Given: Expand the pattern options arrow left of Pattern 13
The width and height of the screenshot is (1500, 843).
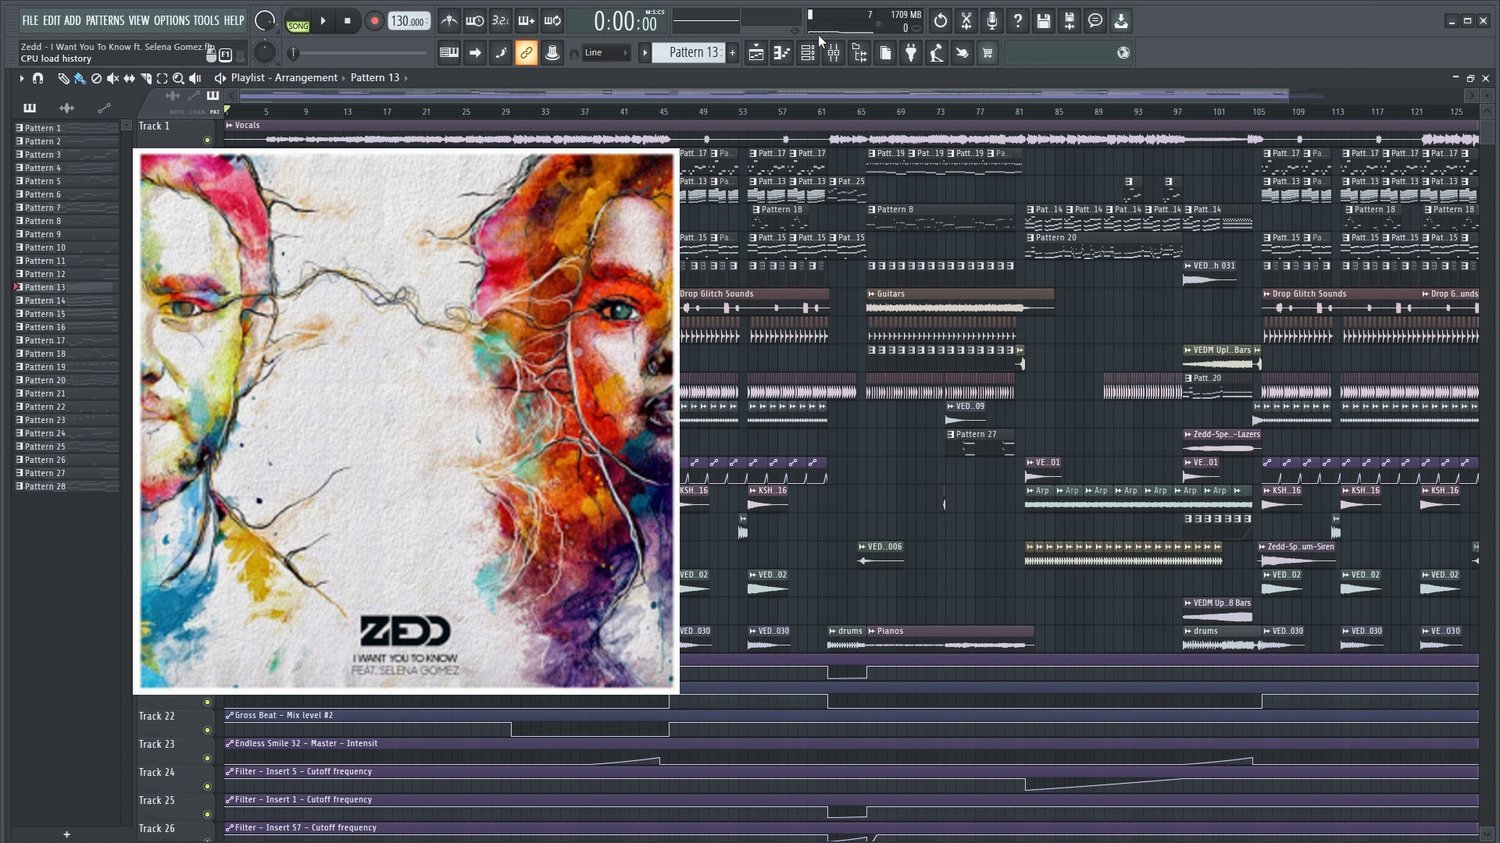Looking at the screenshot, I should coord(644,53).
